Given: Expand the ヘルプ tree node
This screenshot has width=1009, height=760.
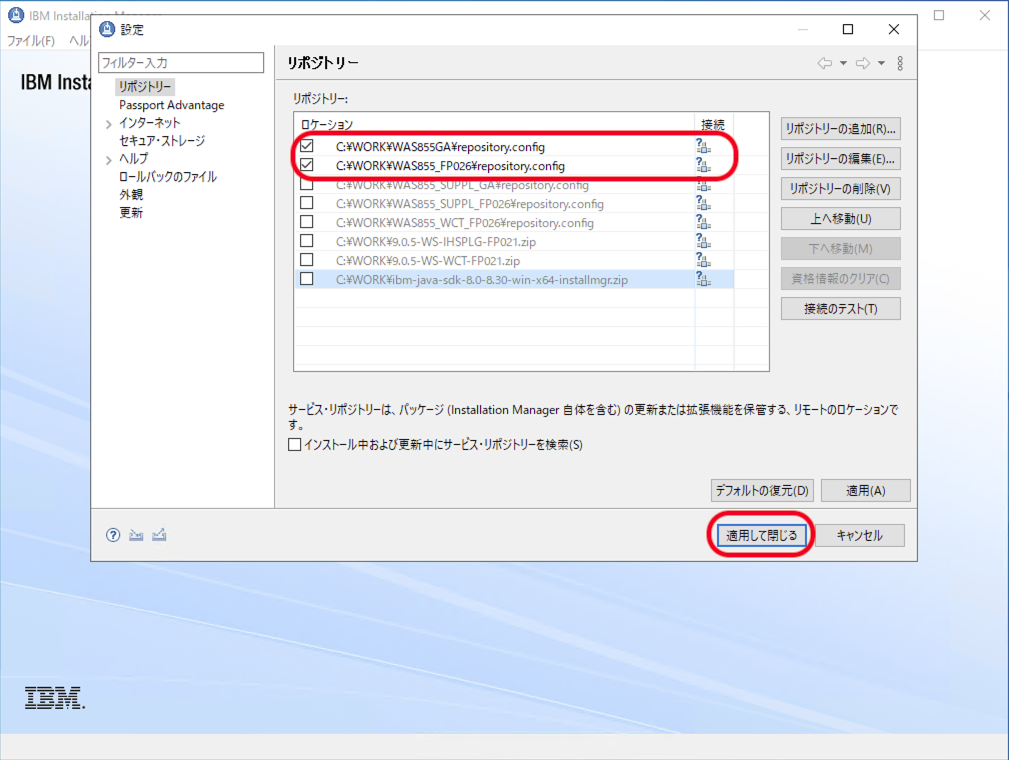Looking at the screenshot, I should click(109, 160).
